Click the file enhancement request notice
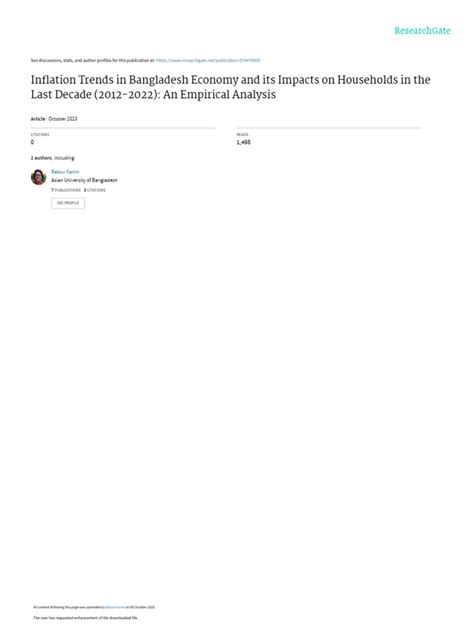This screenshot has height=632, width=474. tap(85, 618)
